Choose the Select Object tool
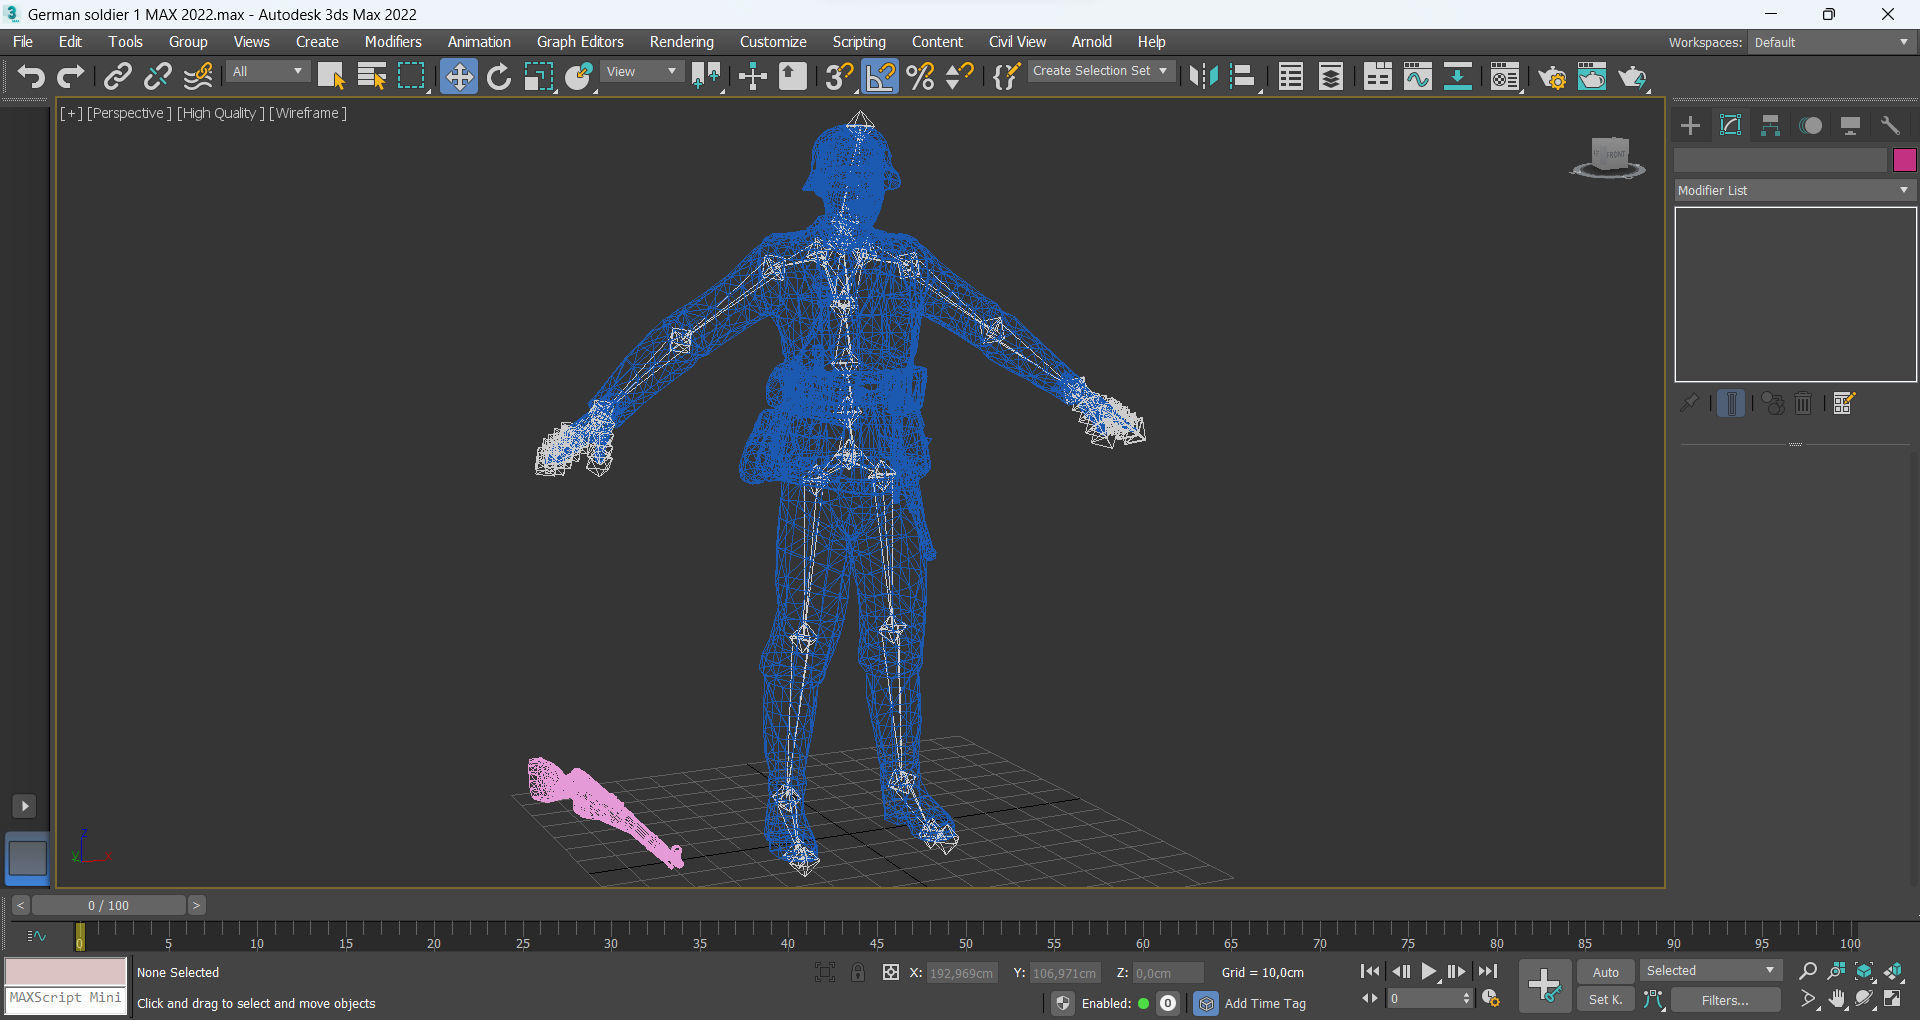This screenshot has height=1020, width=1920. click(x=331, y=76)
